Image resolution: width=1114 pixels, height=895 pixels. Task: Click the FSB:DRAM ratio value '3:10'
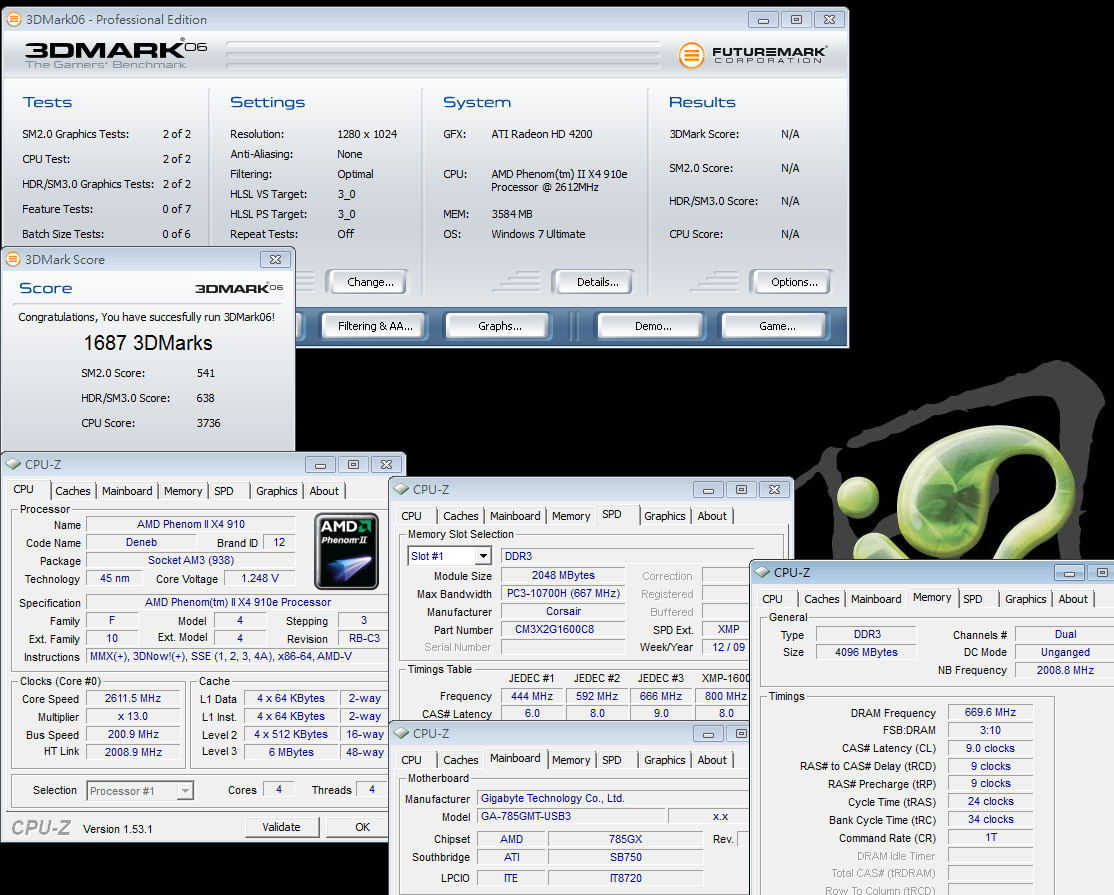coord(990,730)
